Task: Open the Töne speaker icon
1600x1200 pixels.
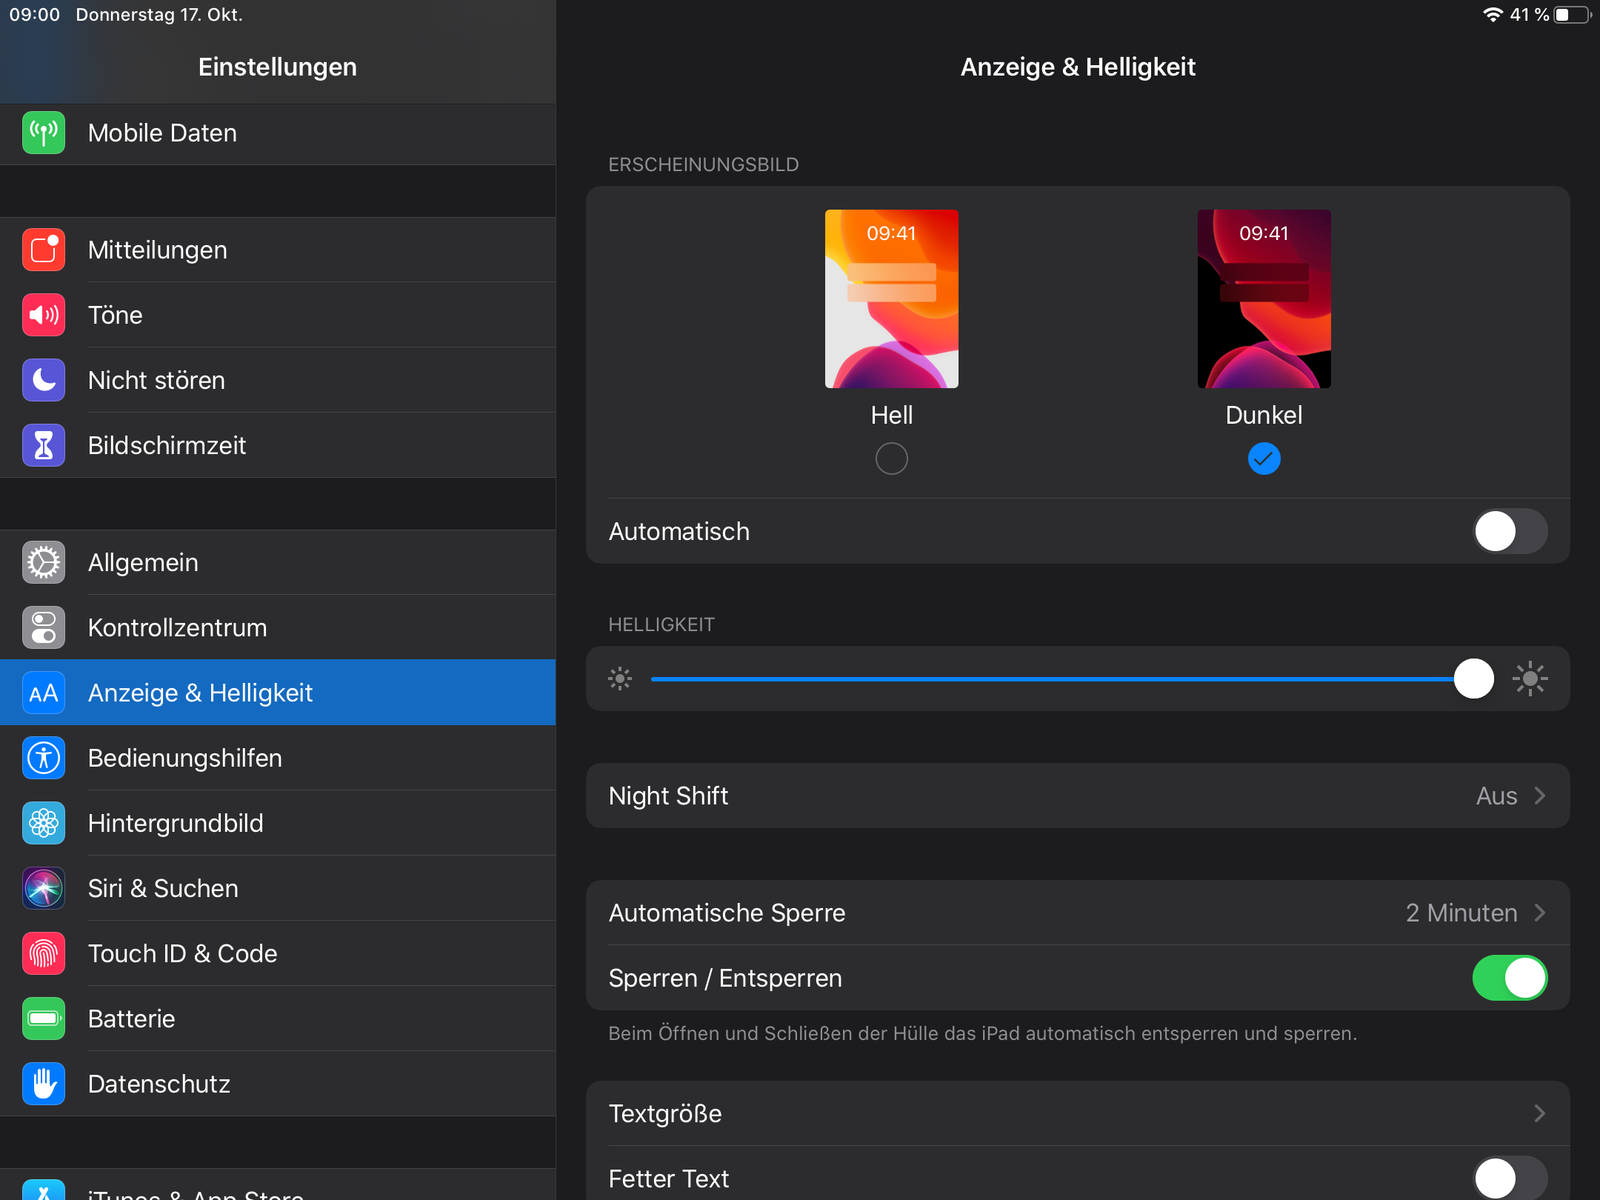Action: [x=44, y=315]
